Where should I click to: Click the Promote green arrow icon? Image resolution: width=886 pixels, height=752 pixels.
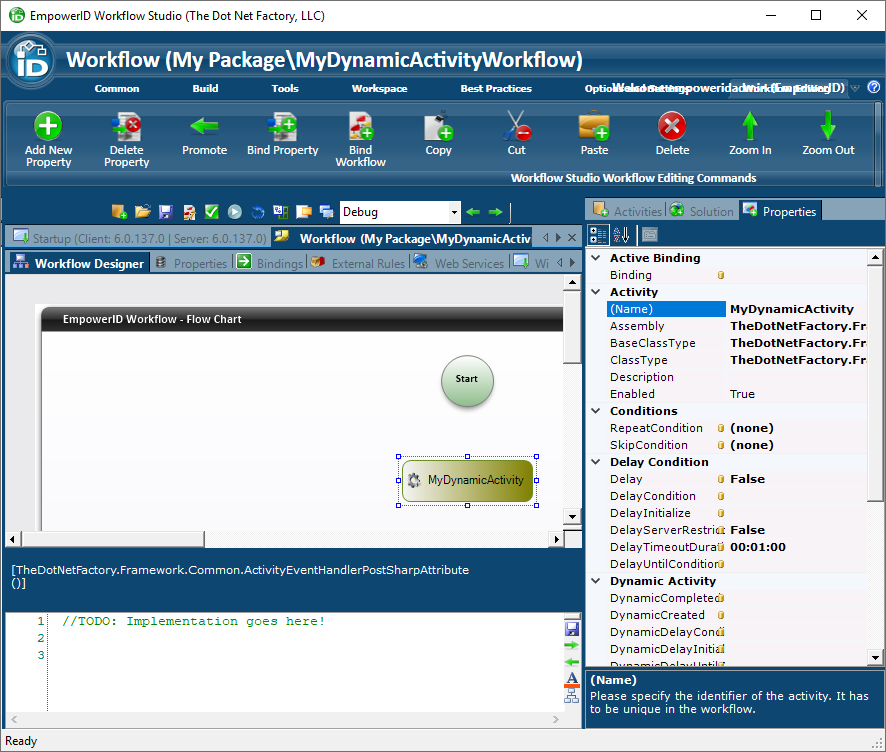click(204, 126)
